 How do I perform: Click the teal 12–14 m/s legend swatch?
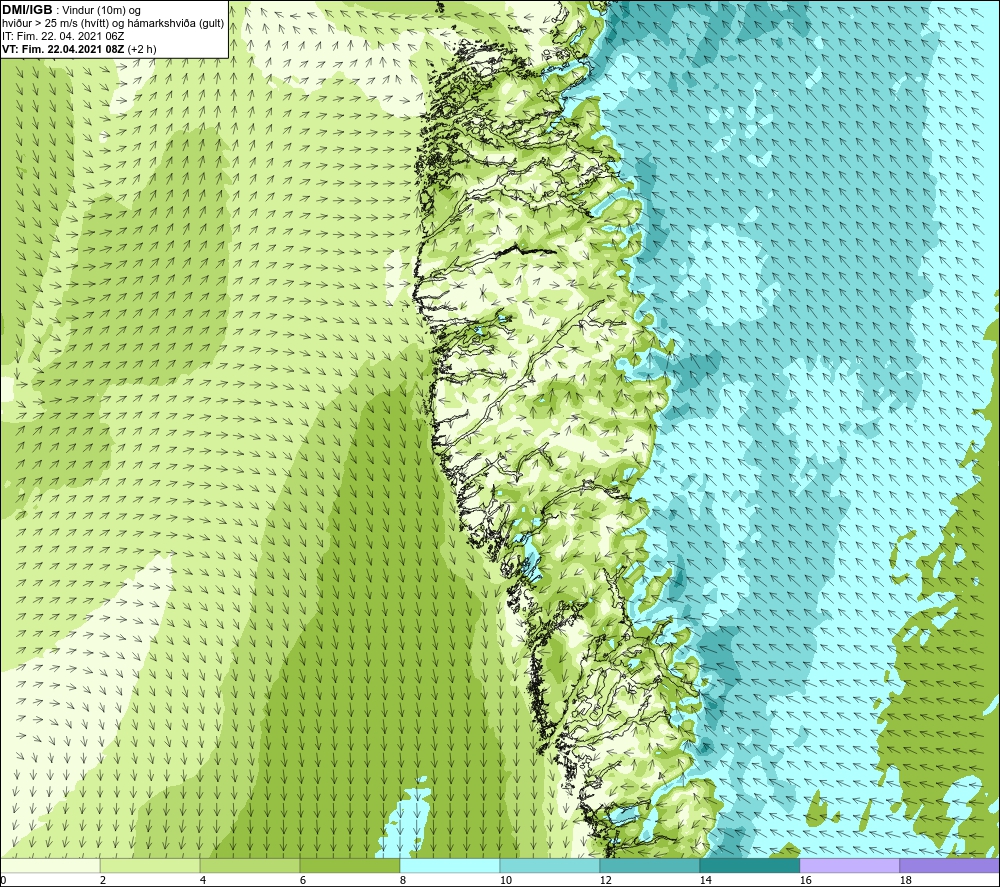pos(649,865)
